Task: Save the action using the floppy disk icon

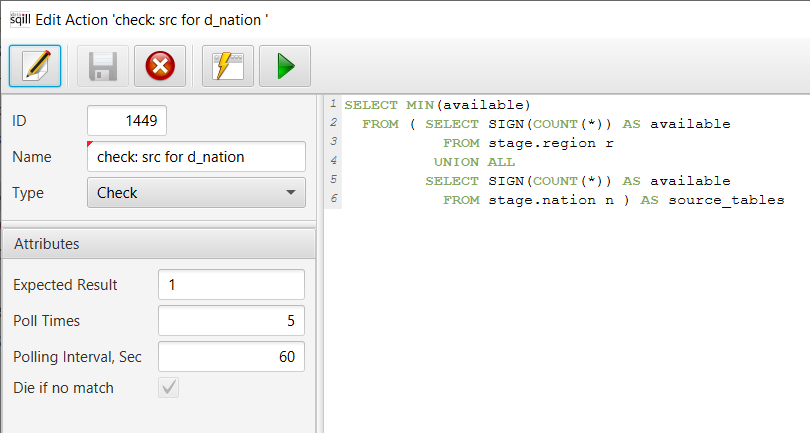Action: [x=104, y=67]
